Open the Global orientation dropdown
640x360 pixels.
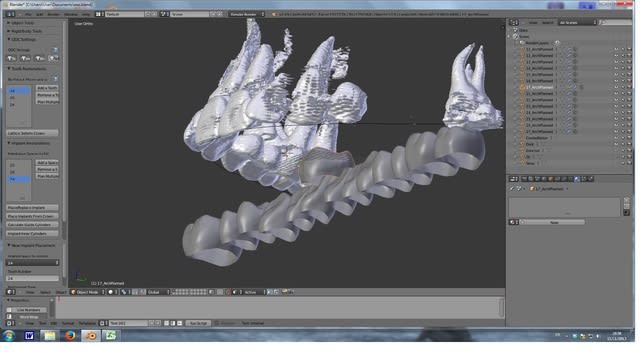[158, 292]
